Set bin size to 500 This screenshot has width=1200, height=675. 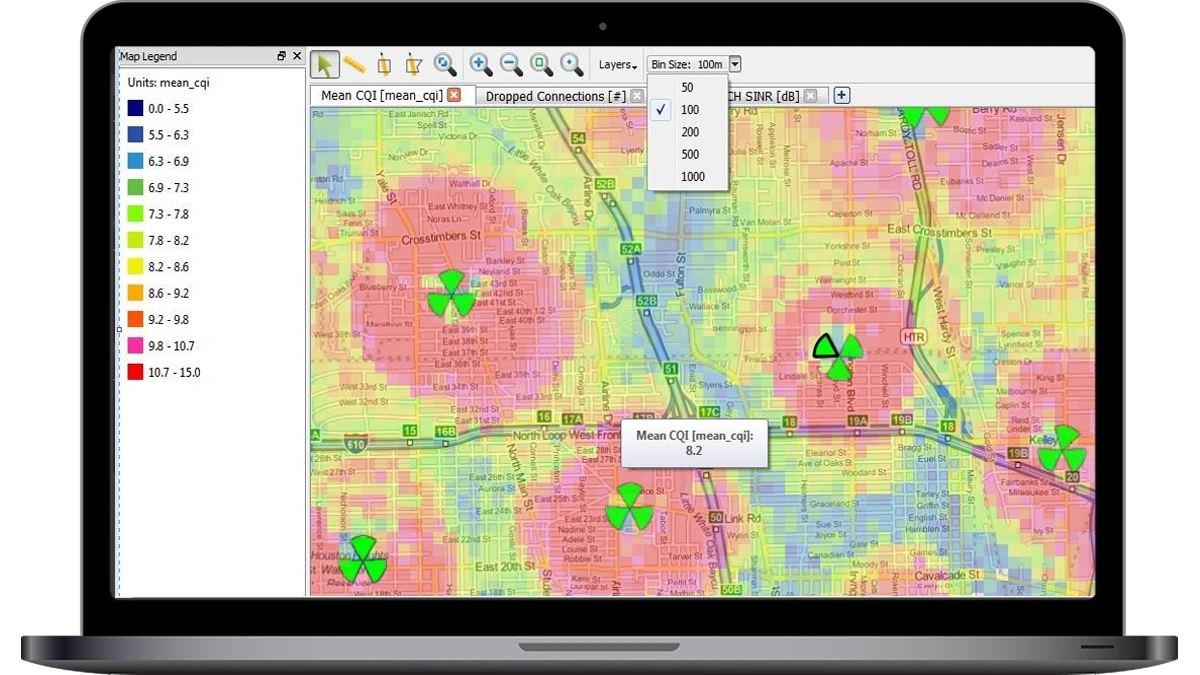click(x=690, y=155)
